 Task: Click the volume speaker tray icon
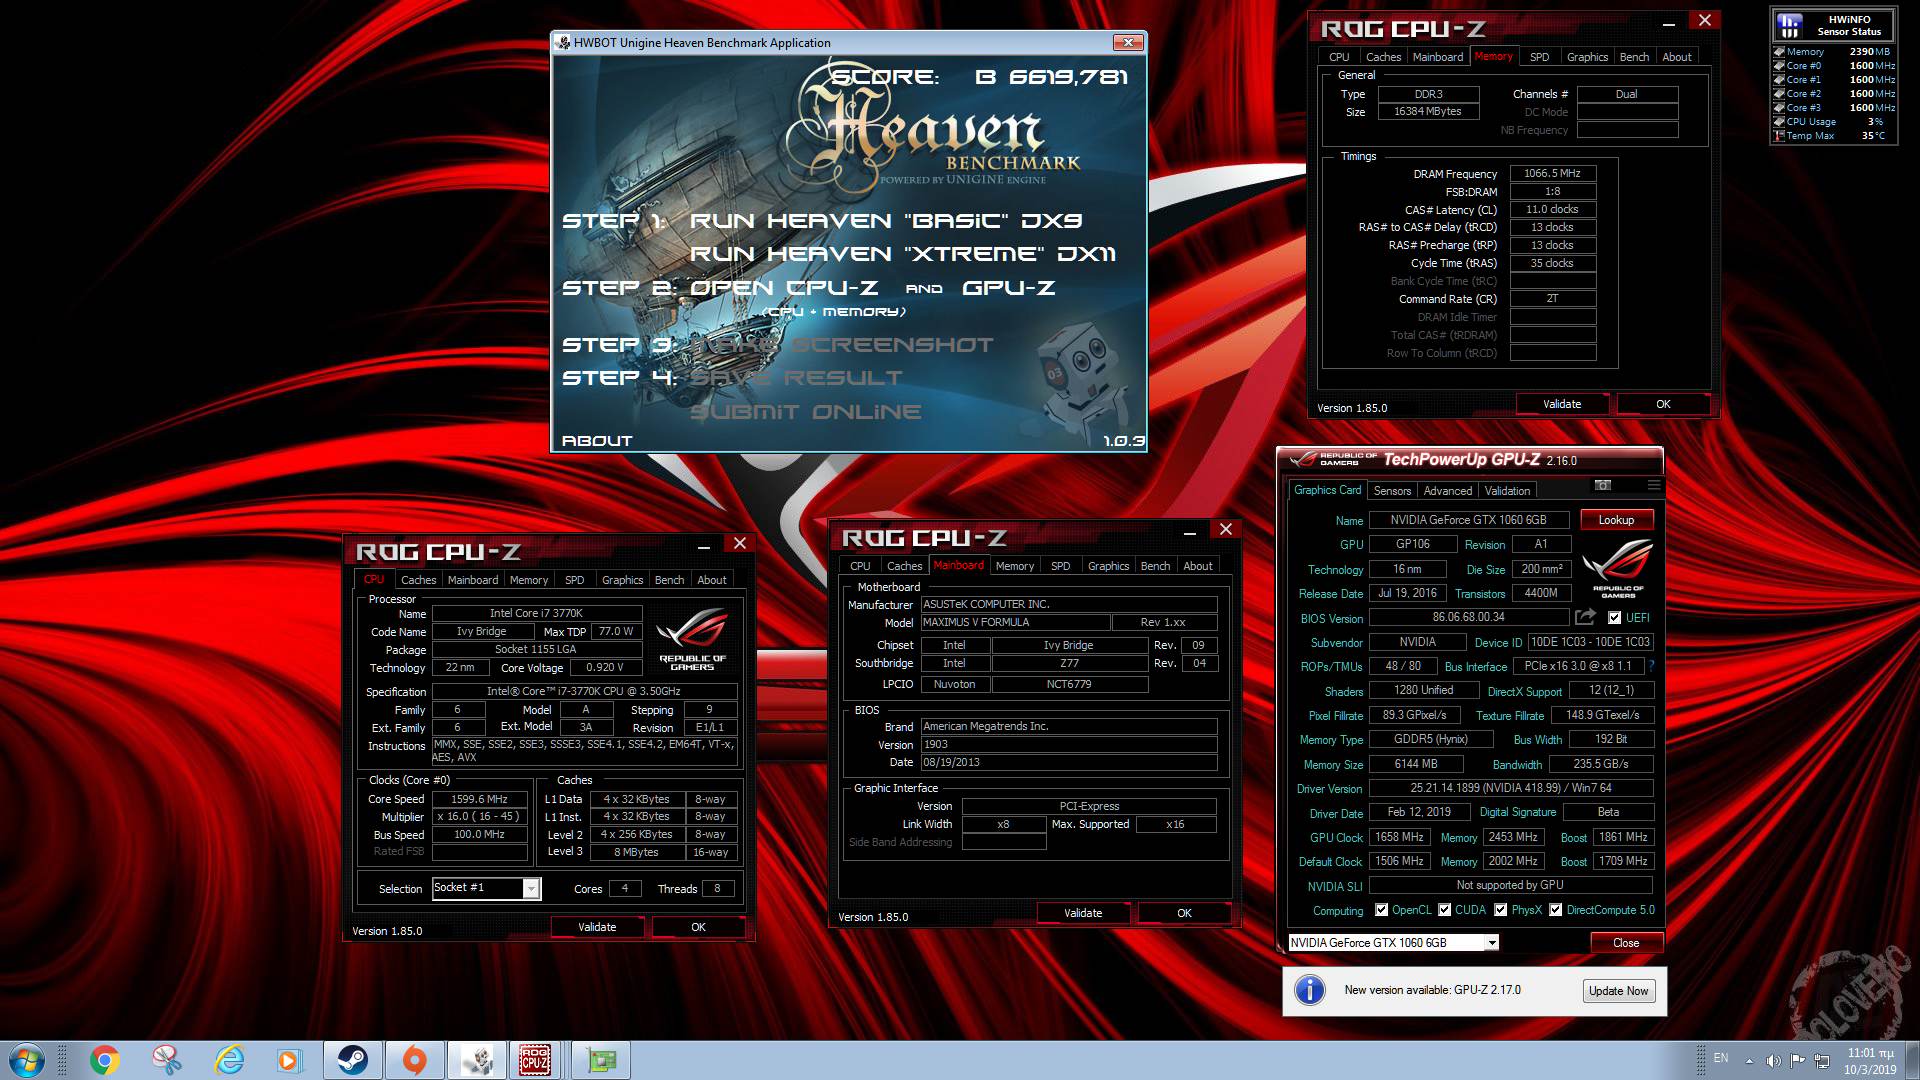coord(1773,1061)
